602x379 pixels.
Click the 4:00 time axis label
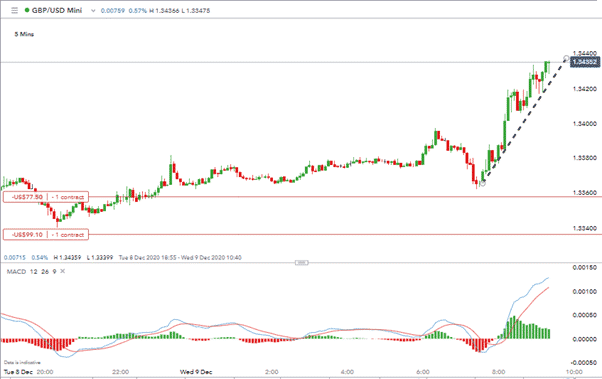click(x=347, y=372)
